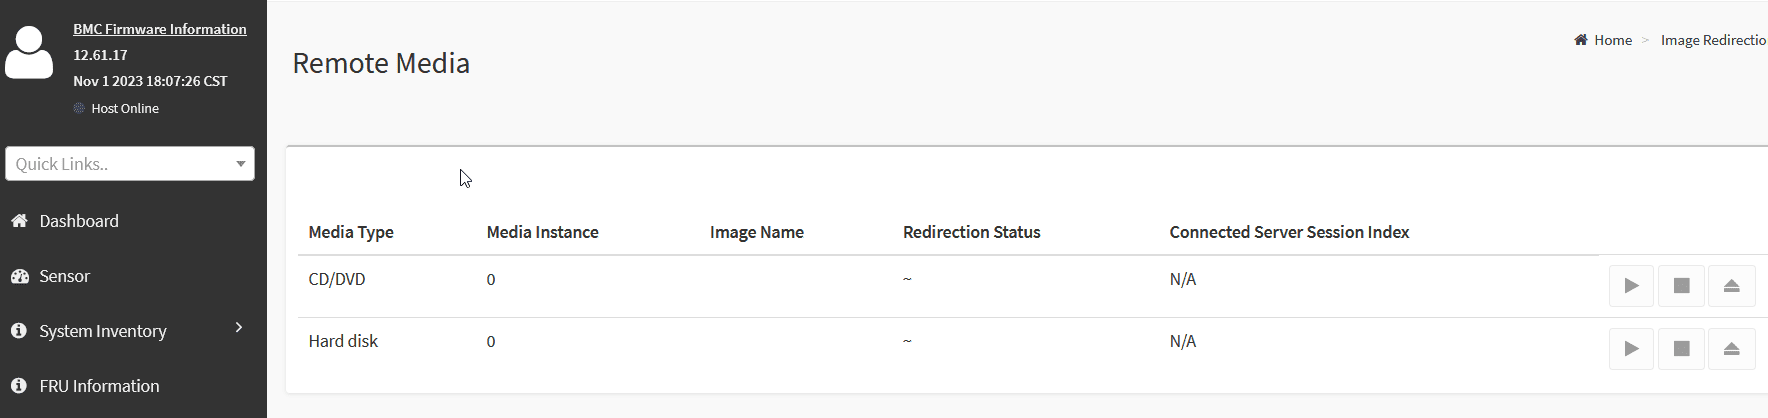The height and width of the screenshot is (418, 1768).
Task: Open System Inventory menu item
Action: tap(102, 331)
